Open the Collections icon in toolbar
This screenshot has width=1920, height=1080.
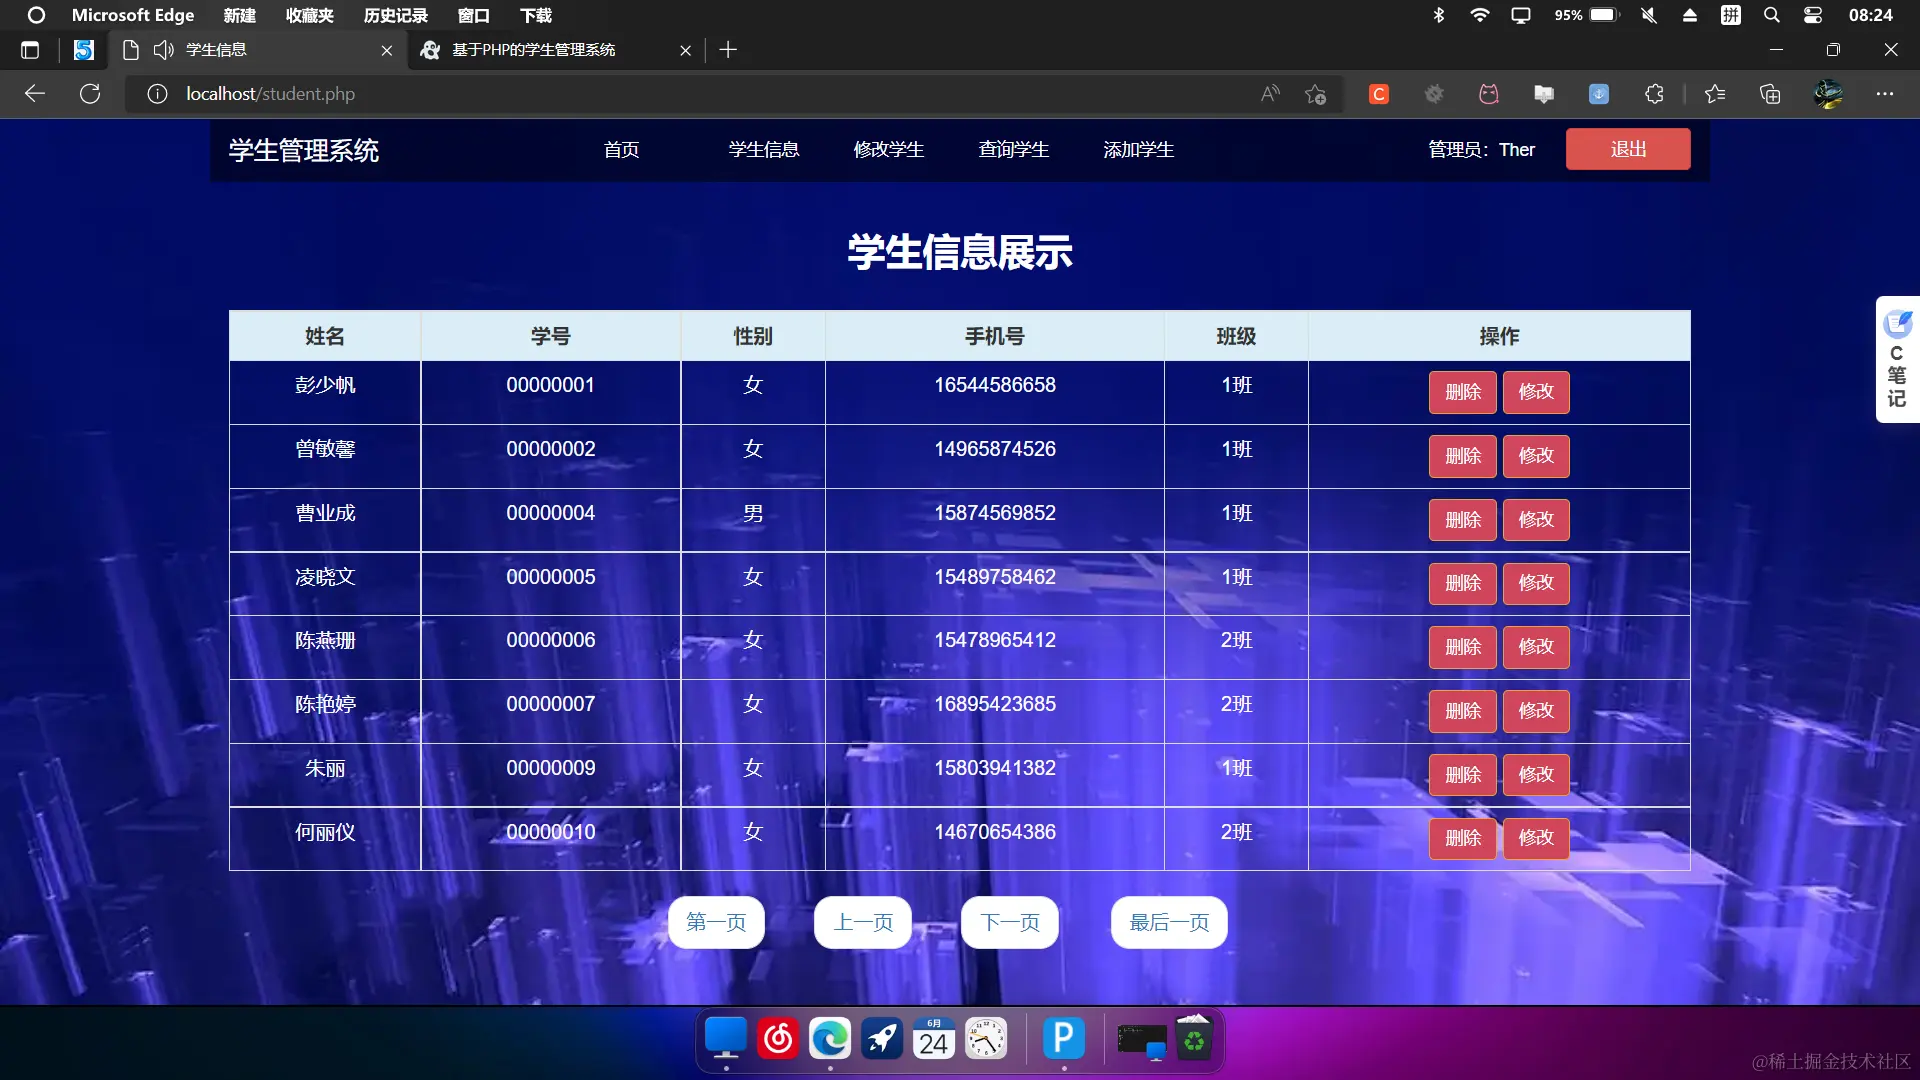(x=1770, y=94)
